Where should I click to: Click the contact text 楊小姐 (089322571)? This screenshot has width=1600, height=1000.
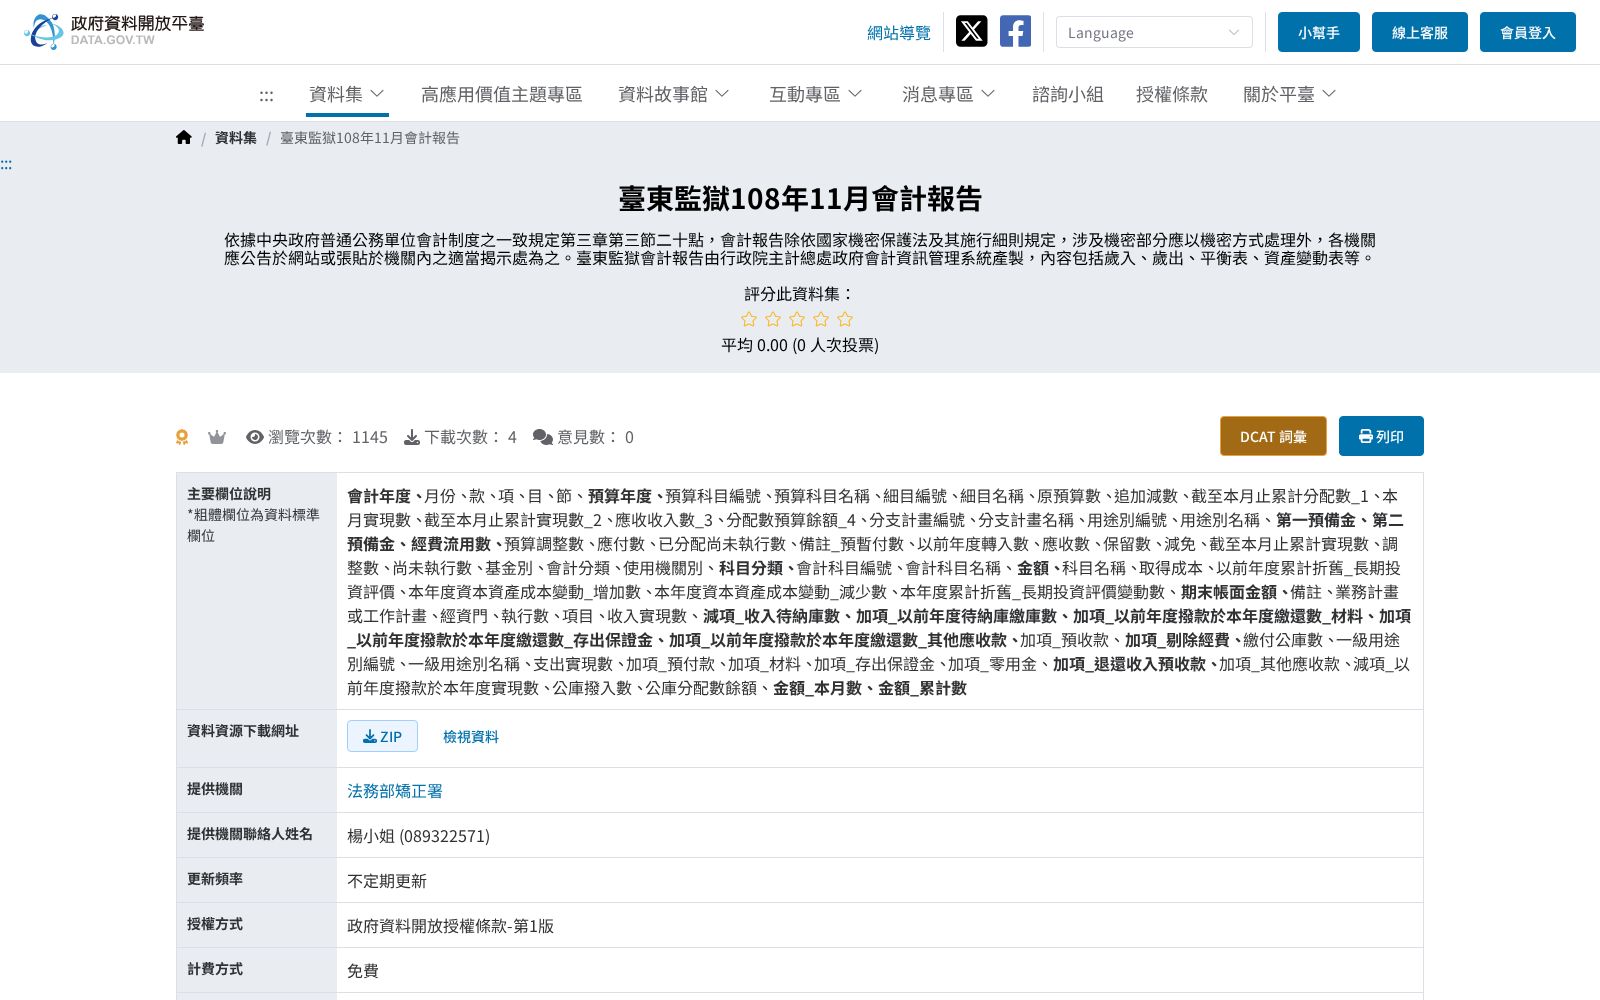[x=418, y=836]
